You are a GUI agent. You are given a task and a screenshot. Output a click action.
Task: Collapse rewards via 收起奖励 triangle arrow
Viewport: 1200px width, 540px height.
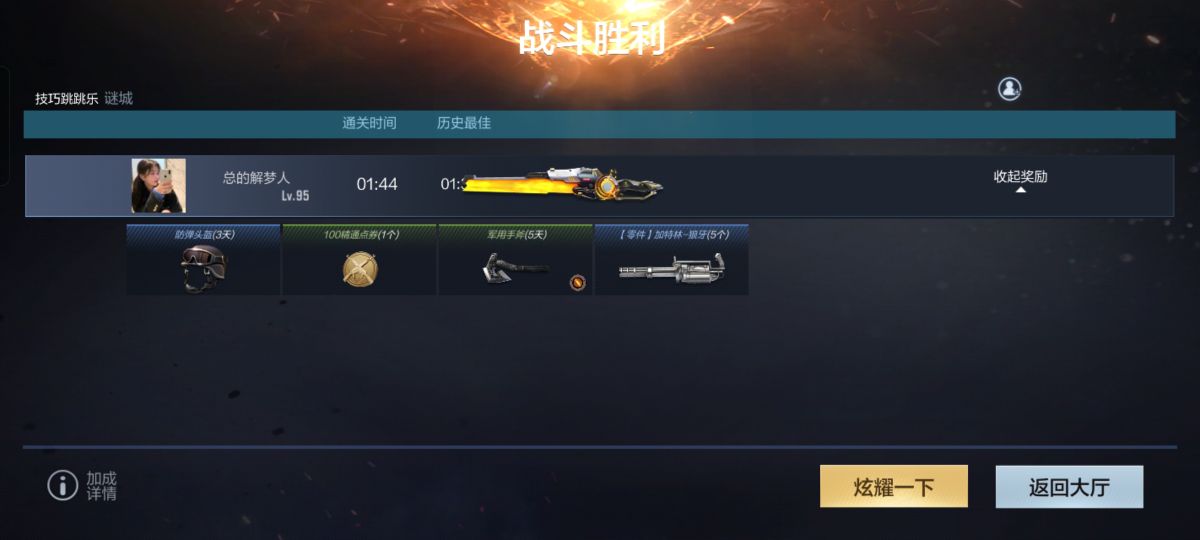tap(1020, 189)
